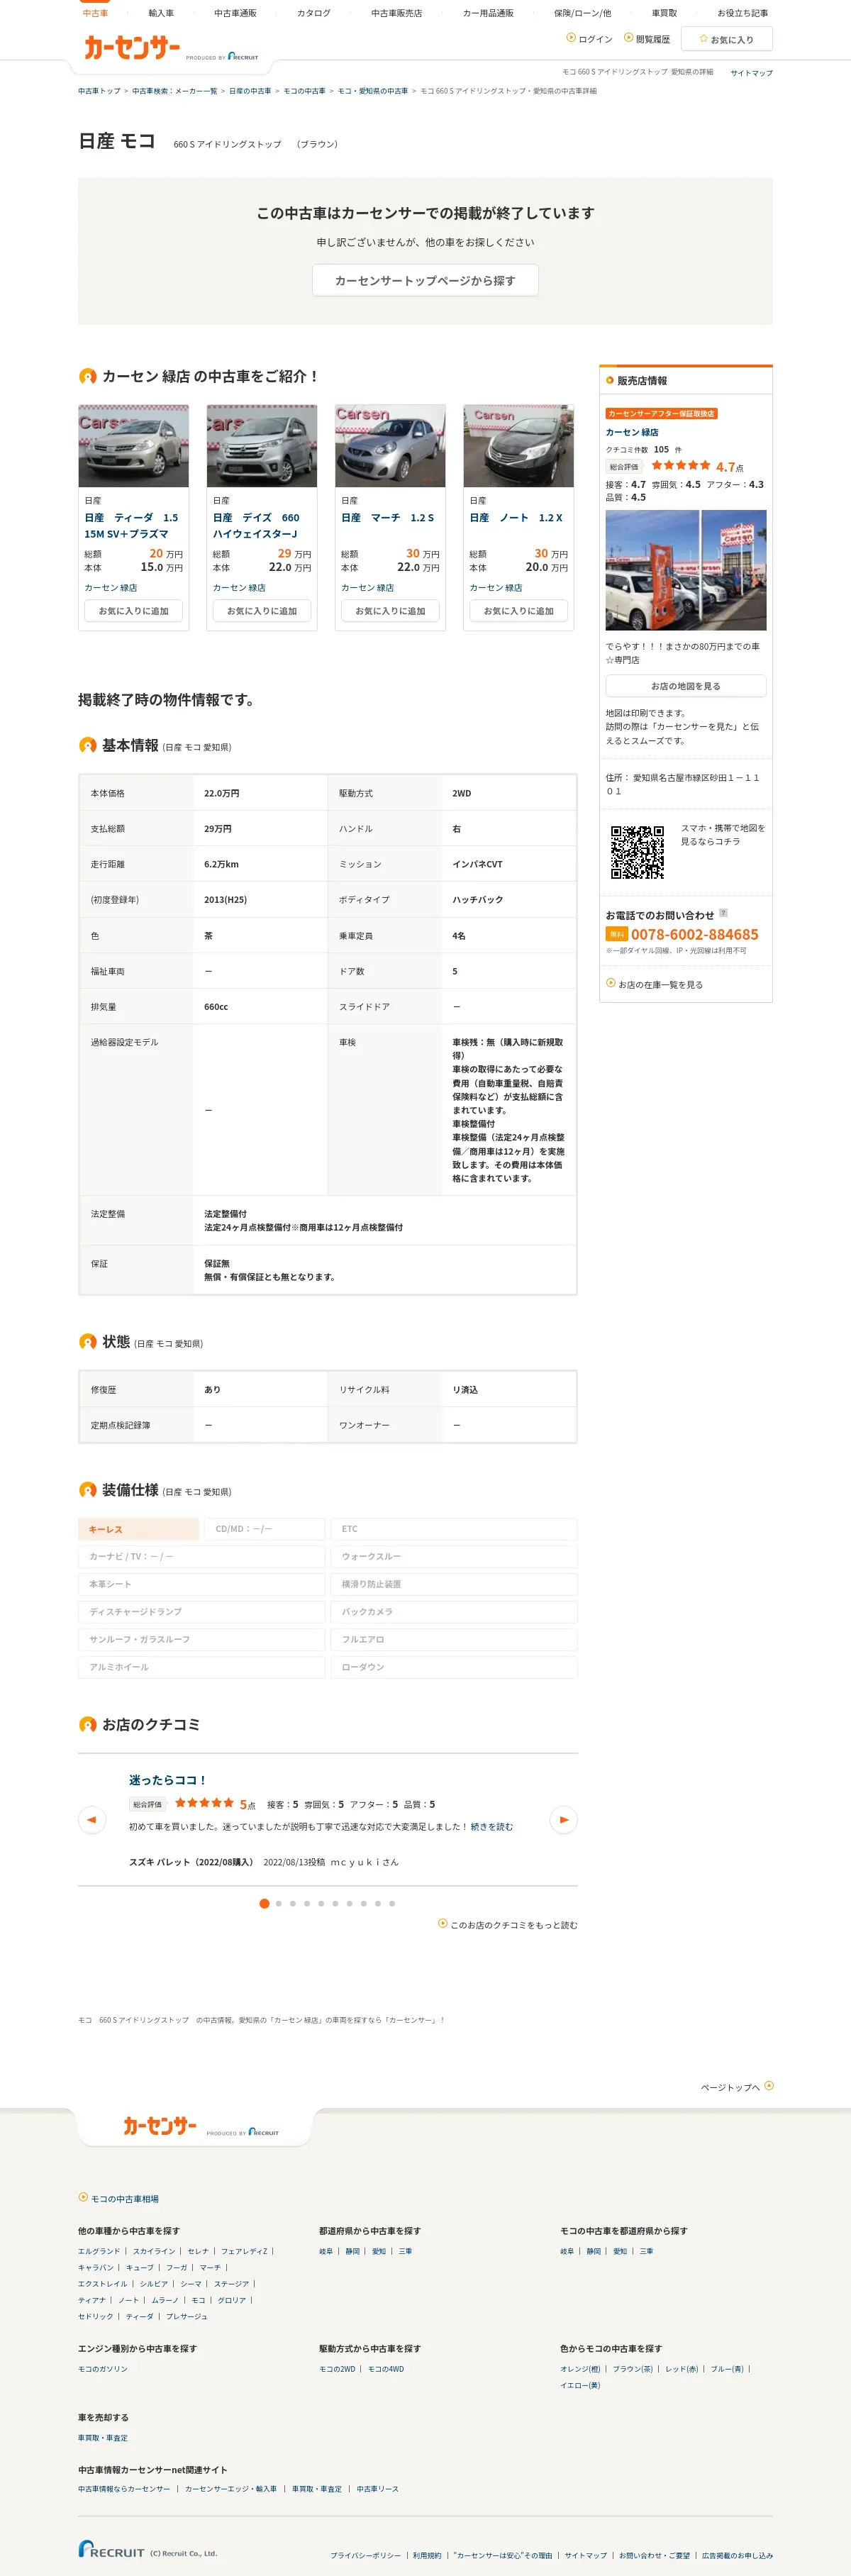
Task: Open the 中古車通販 tab
Action: tap(235, 13)
